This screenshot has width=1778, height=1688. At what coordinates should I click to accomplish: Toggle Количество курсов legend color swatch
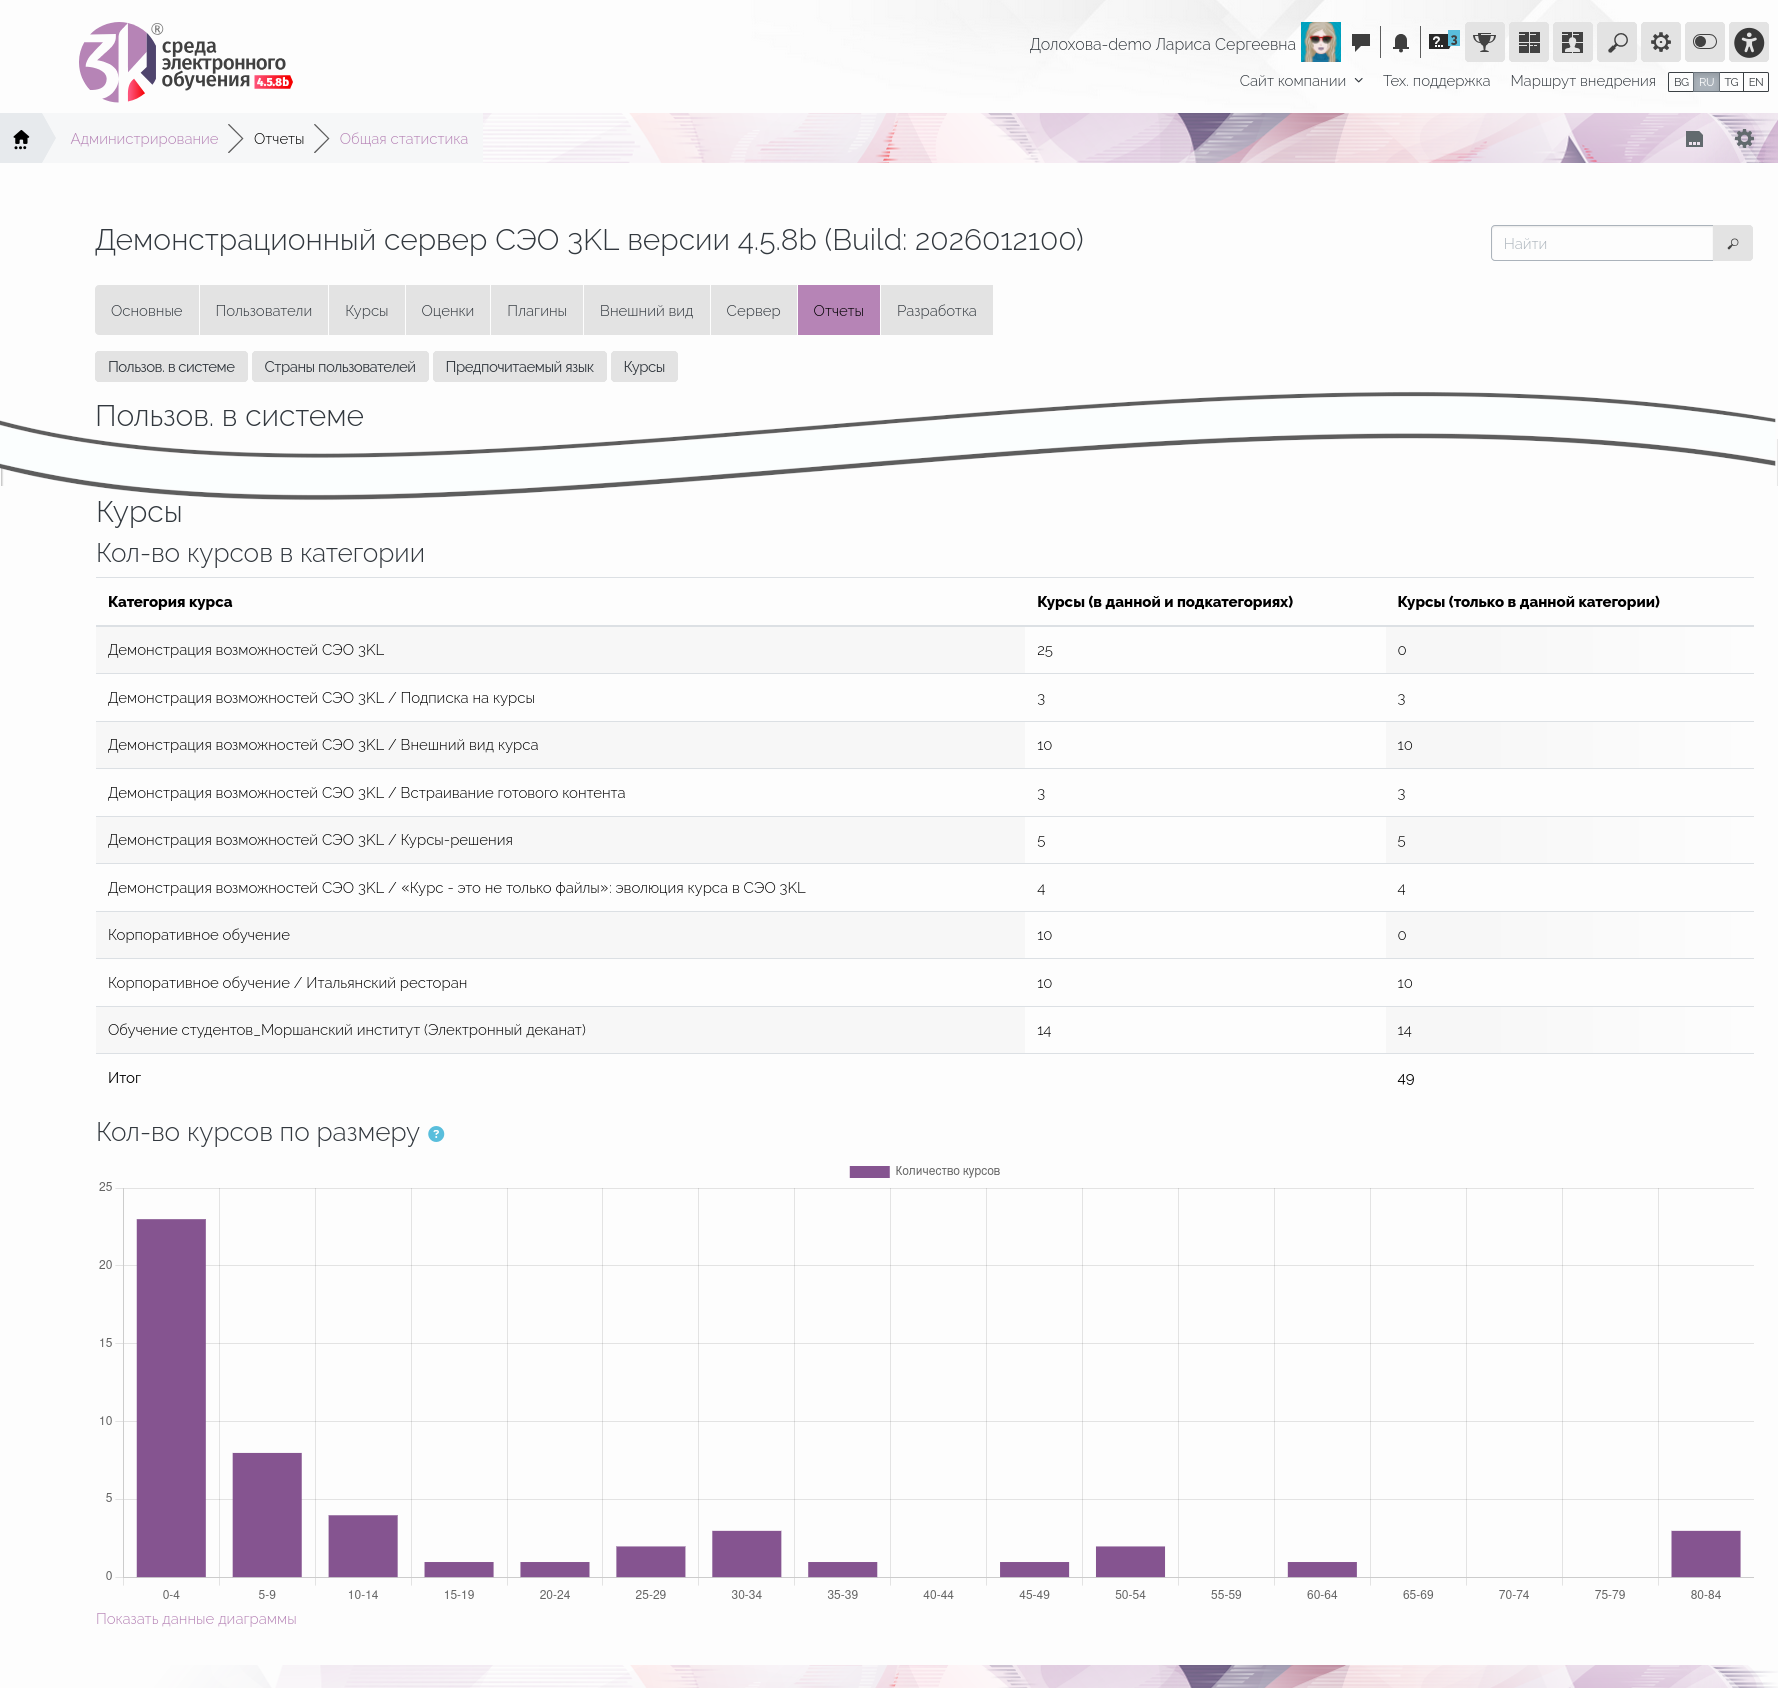[869, 1172]
